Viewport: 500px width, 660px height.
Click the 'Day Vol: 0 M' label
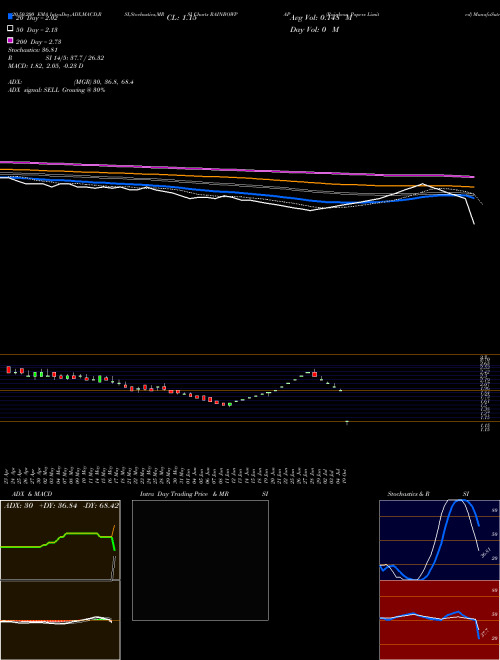coord(314,30)
